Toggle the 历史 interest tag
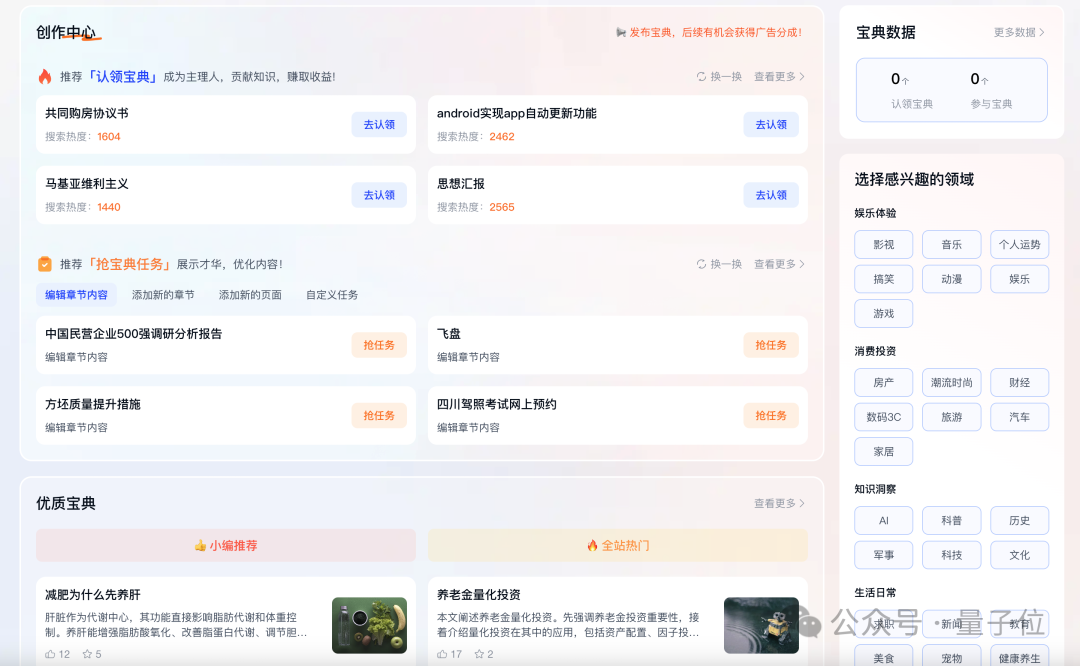This screenshot has width=1080, height=666. pyautogui.click(x=1019, y=521)
